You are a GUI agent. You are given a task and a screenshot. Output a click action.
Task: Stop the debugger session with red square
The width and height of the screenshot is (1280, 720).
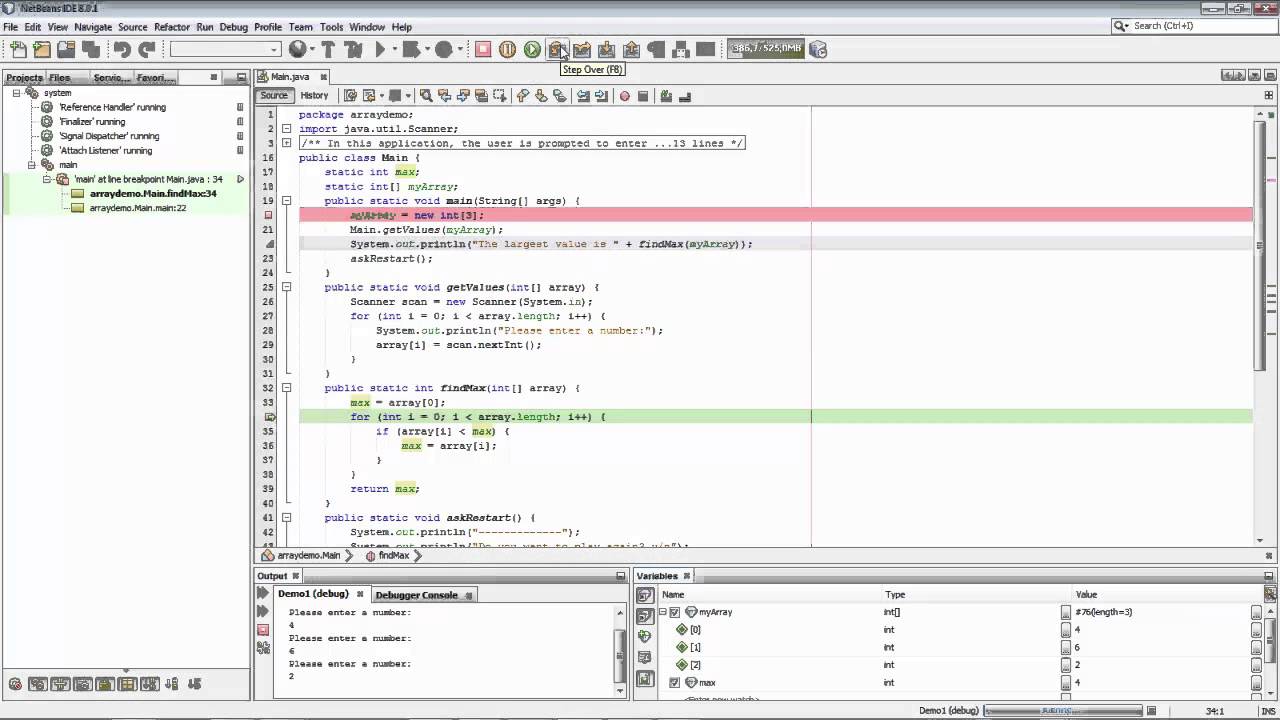[483, 49]
